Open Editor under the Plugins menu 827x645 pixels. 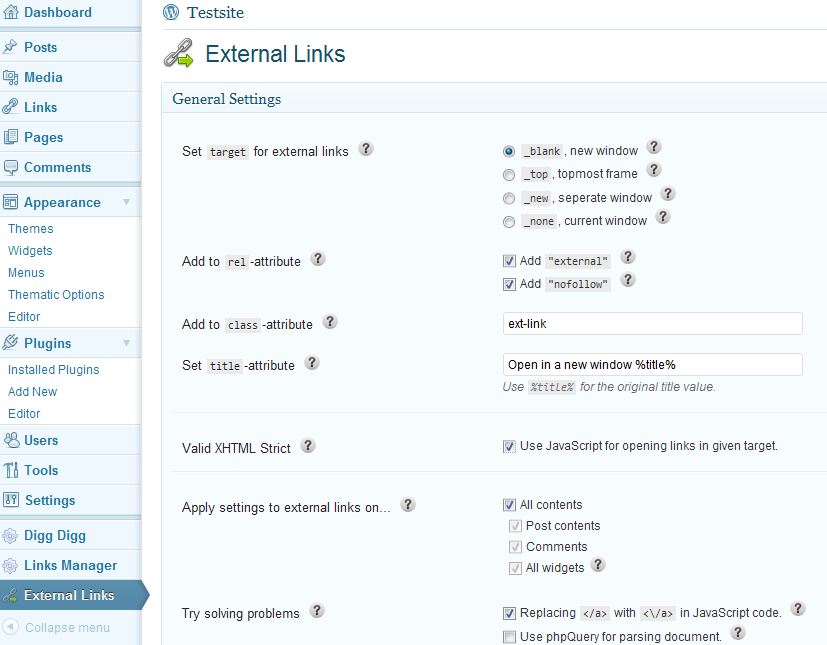tap(24, 413)
